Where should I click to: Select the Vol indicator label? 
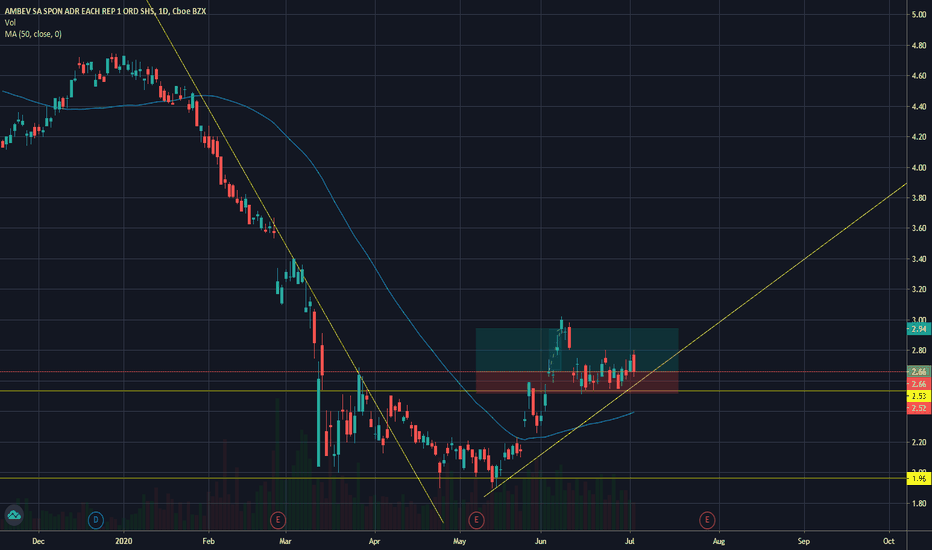[x=10, y=23]
